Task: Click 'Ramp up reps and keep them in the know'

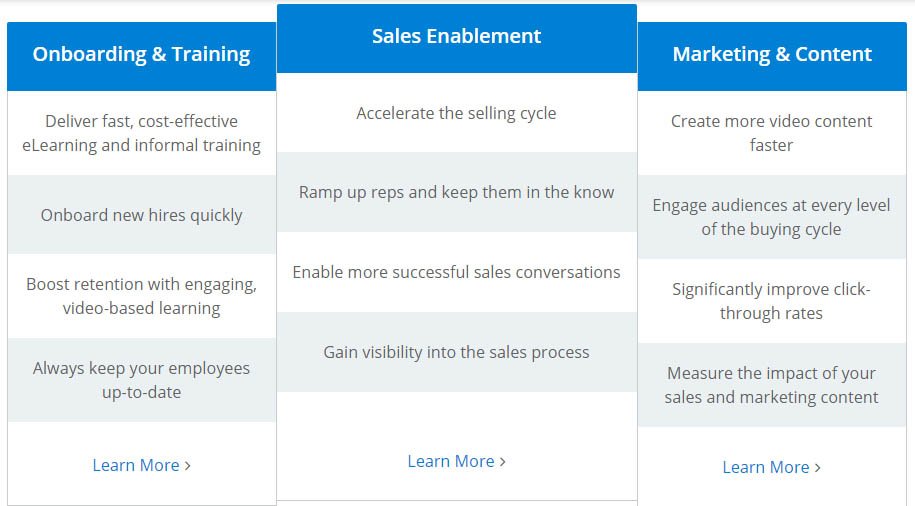Action: (x=456, y=192)
